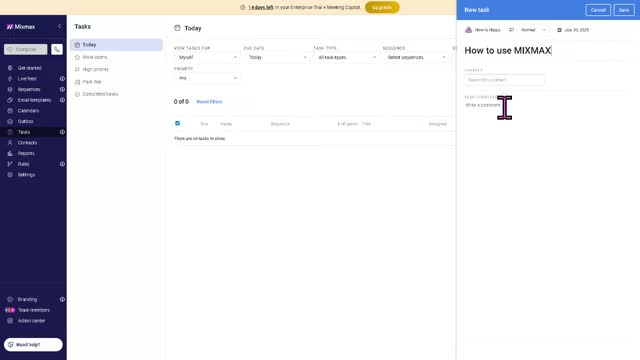Click the Due column header
640x360 pixels.
tap(204, 124)
